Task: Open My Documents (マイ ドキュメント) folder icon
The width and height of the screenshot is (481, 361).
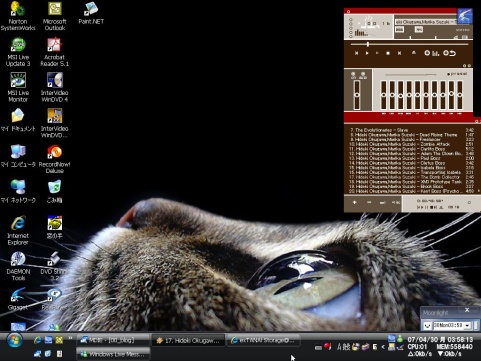Action: (18, 120)
